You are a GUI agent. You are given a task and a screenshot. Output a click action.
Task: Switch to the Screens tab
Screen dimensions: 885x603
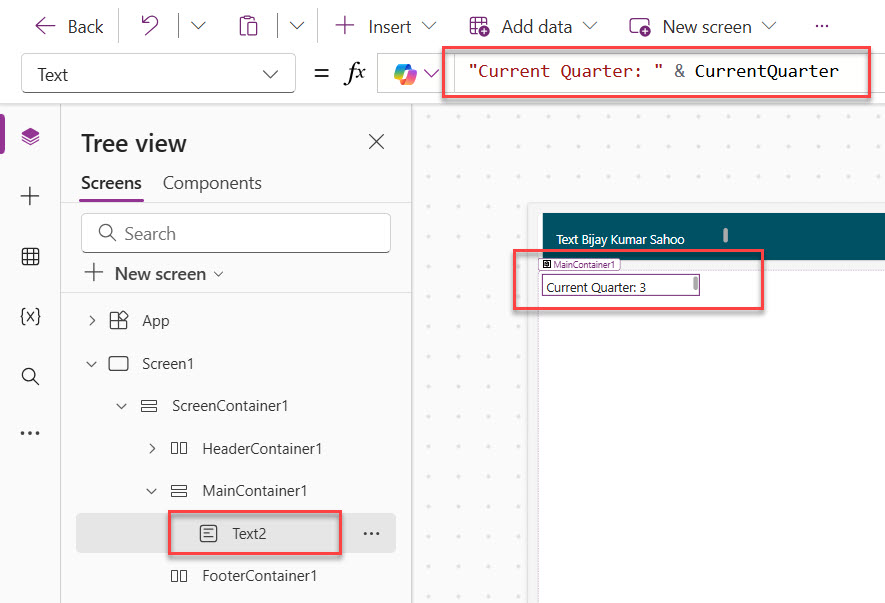click(111, 183)
